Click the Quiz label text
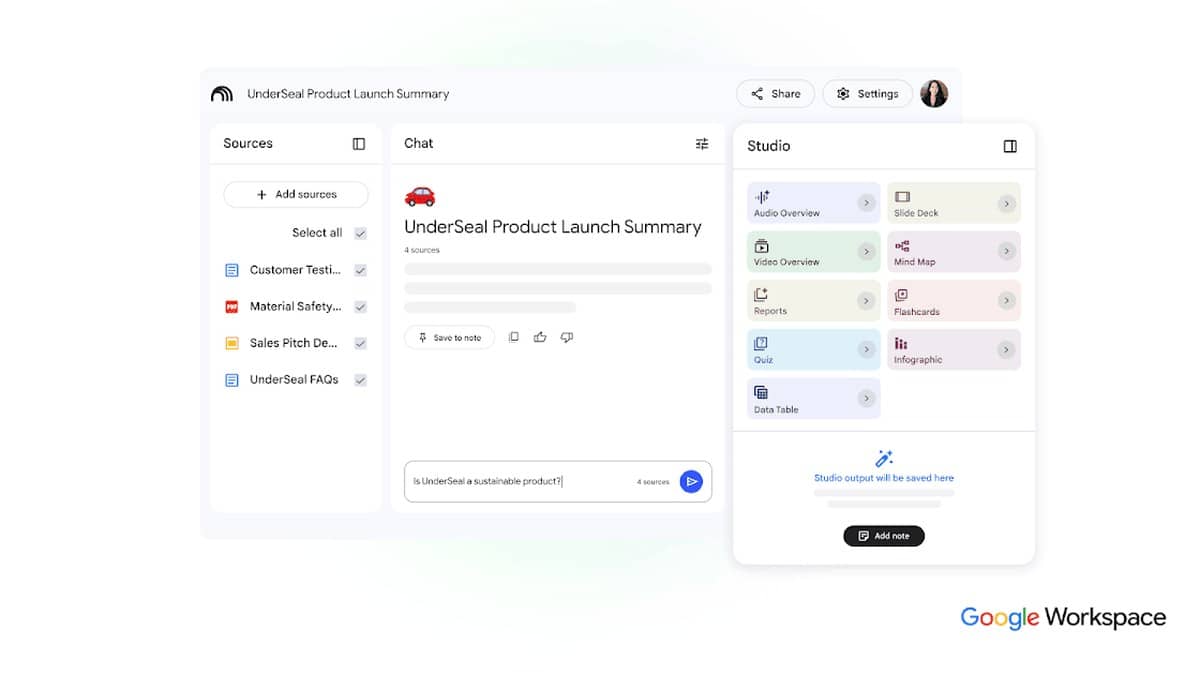1200x675 pixels. click(x=763, y=360)
